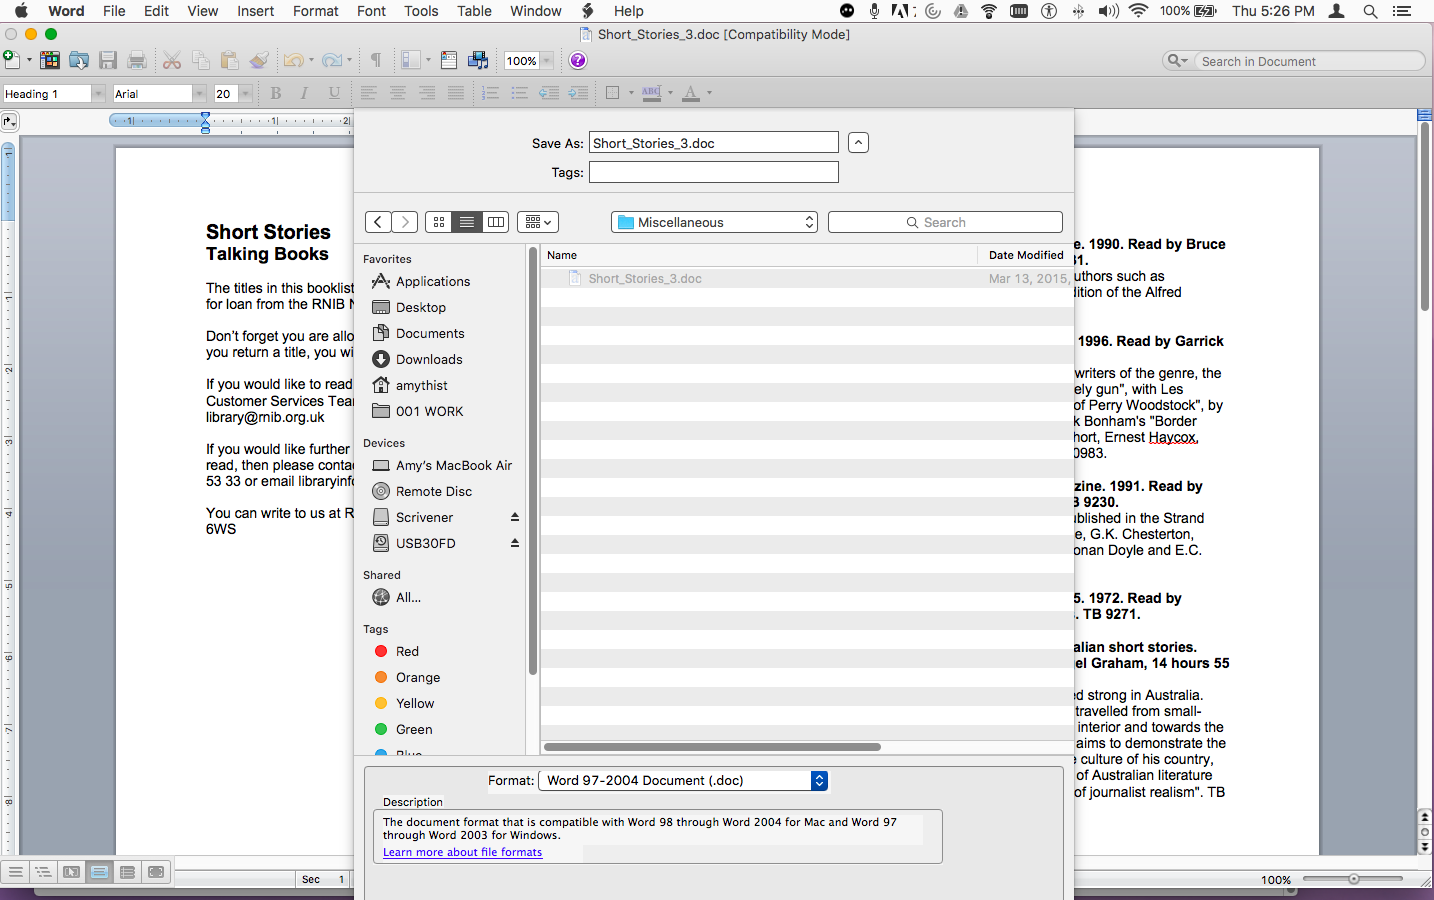Click the increase indent icon
Image resolution: width=1434 pixels, height=900 pixels.
coord(578,93)
